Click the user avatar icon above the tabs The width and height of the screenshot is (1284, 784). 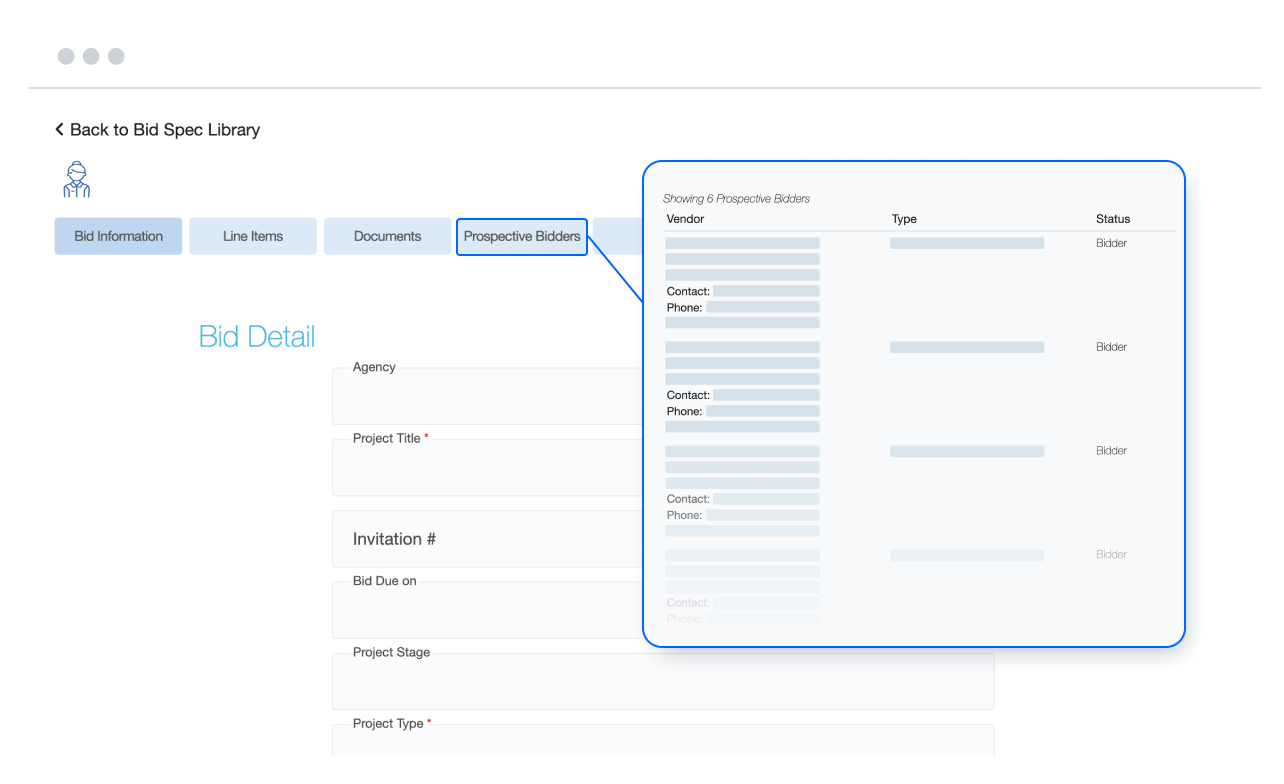76,180
